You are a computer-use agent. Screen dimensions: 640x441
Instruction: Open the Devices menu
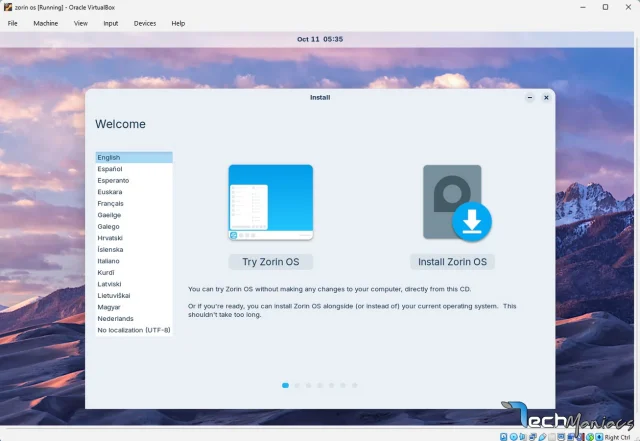tap(145, 23)
